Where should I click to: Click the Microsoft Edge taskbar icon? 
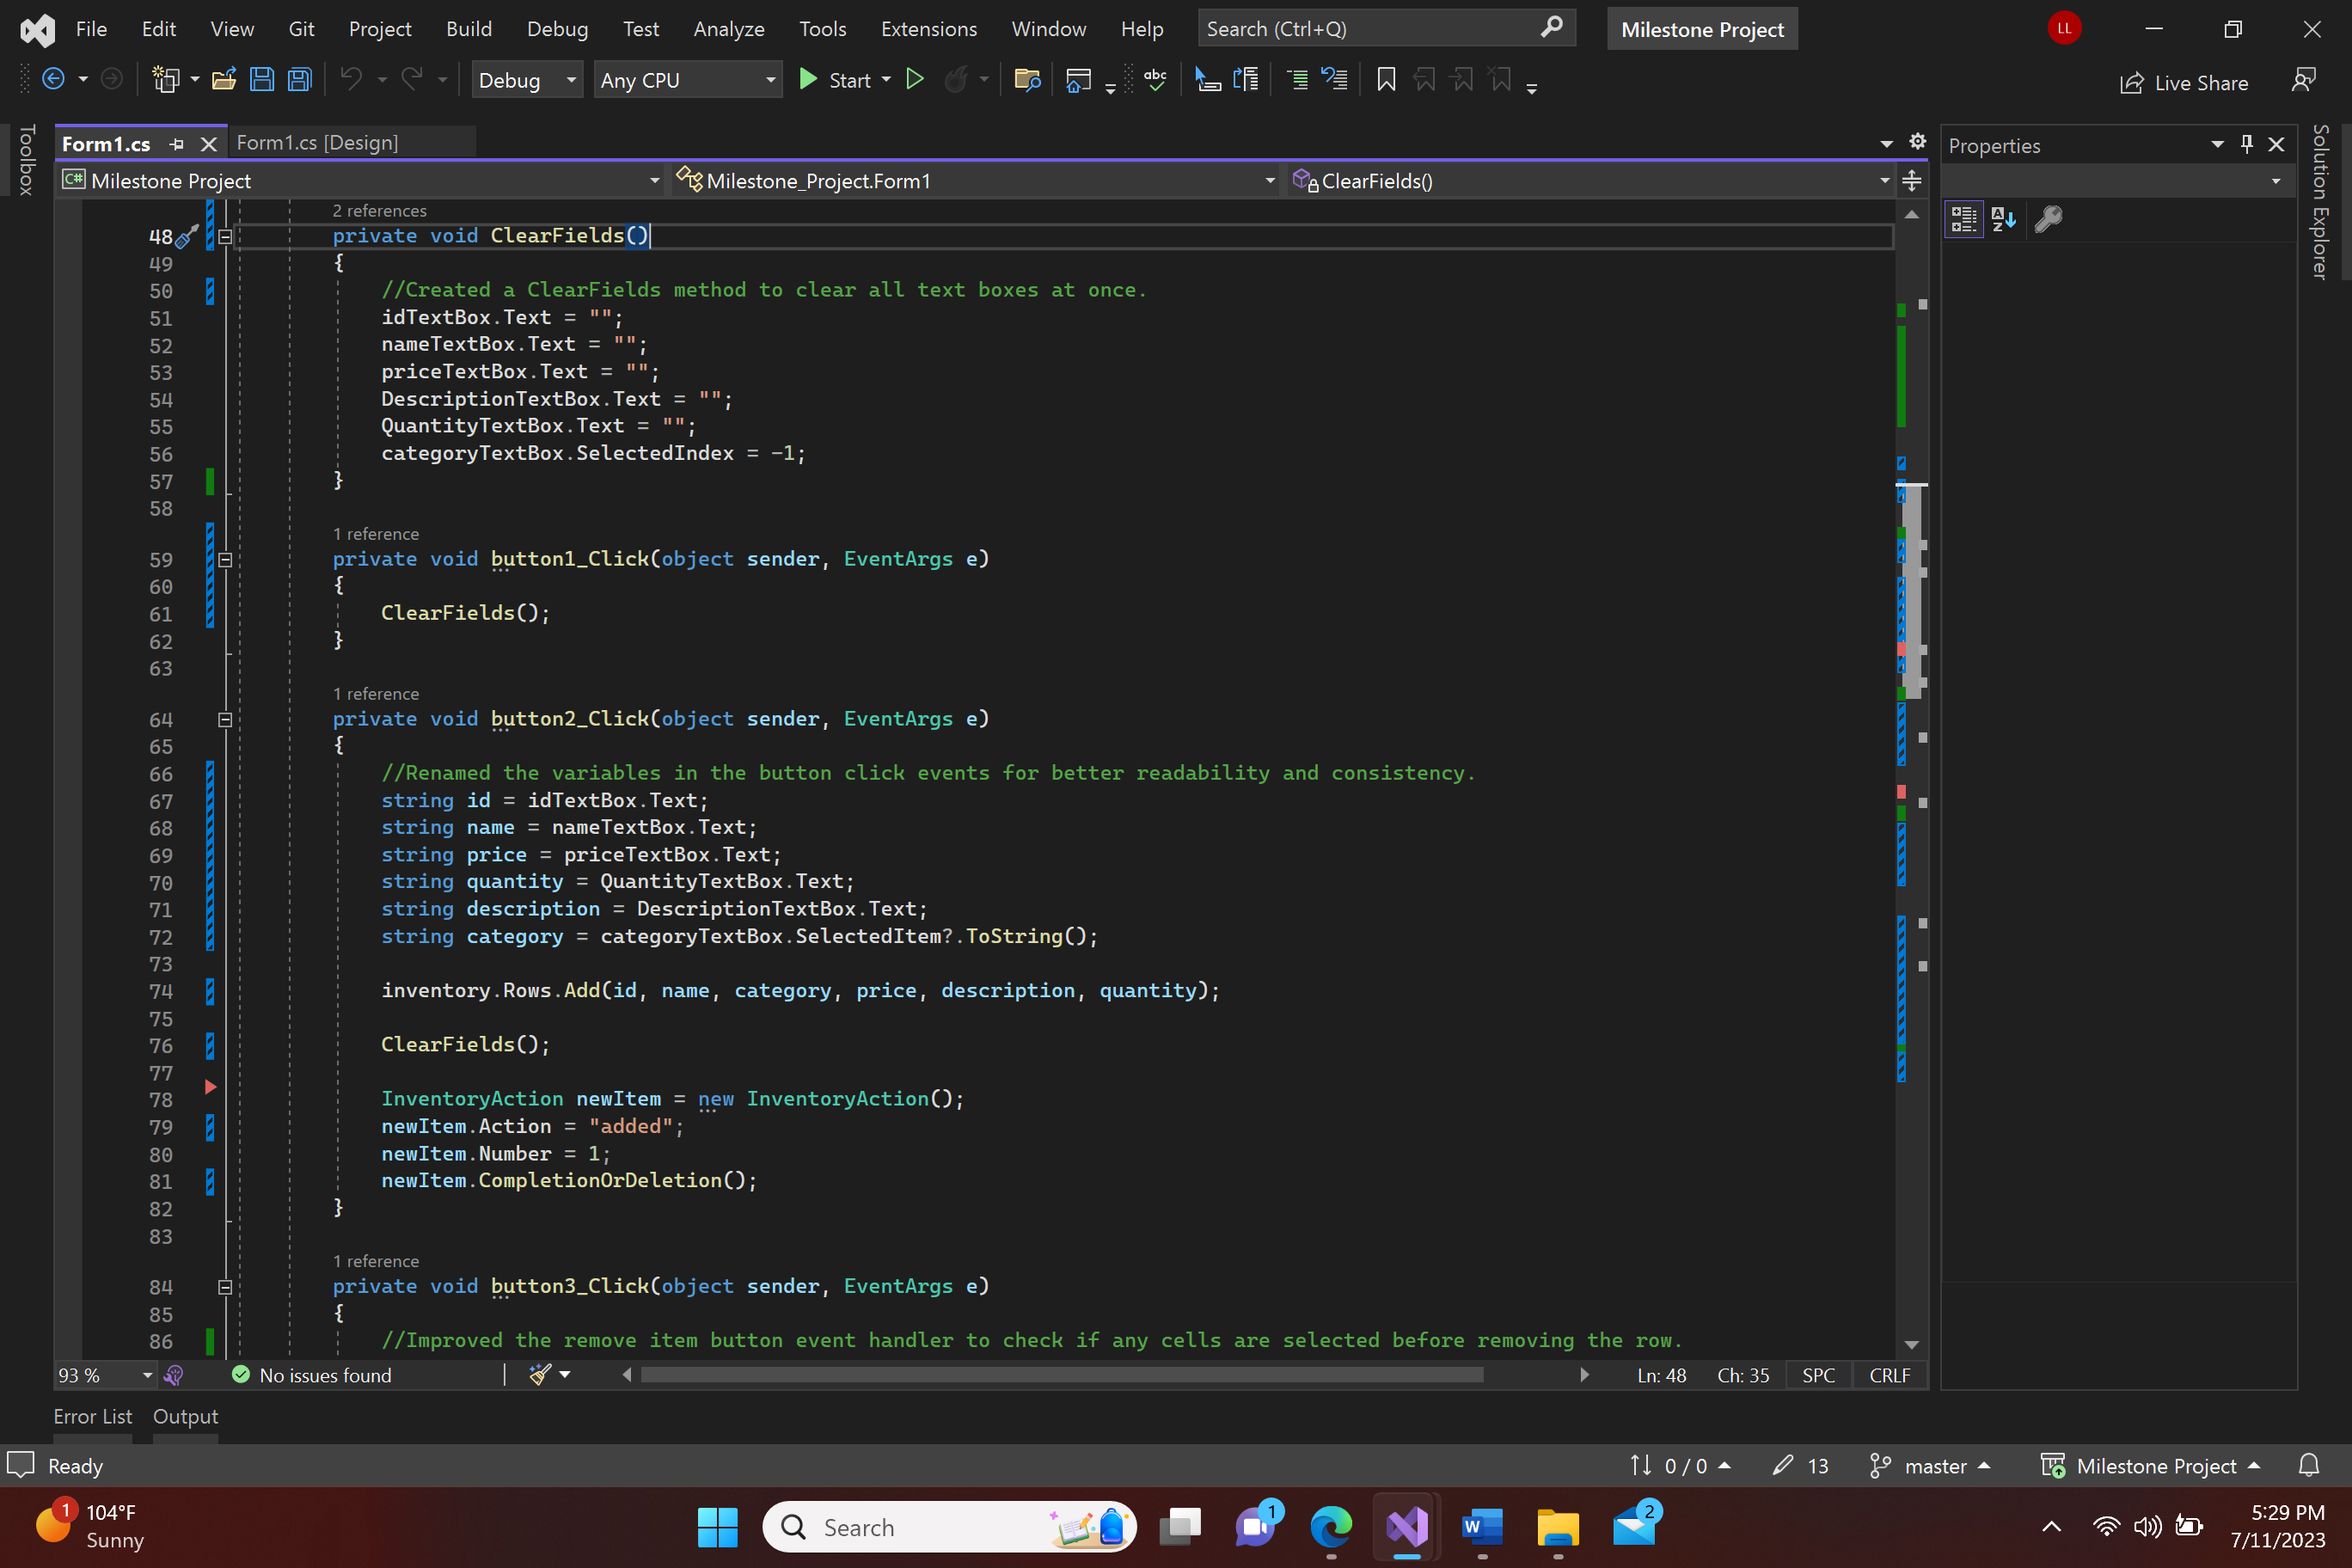pyautogui.click(x=1331, y=1526)
